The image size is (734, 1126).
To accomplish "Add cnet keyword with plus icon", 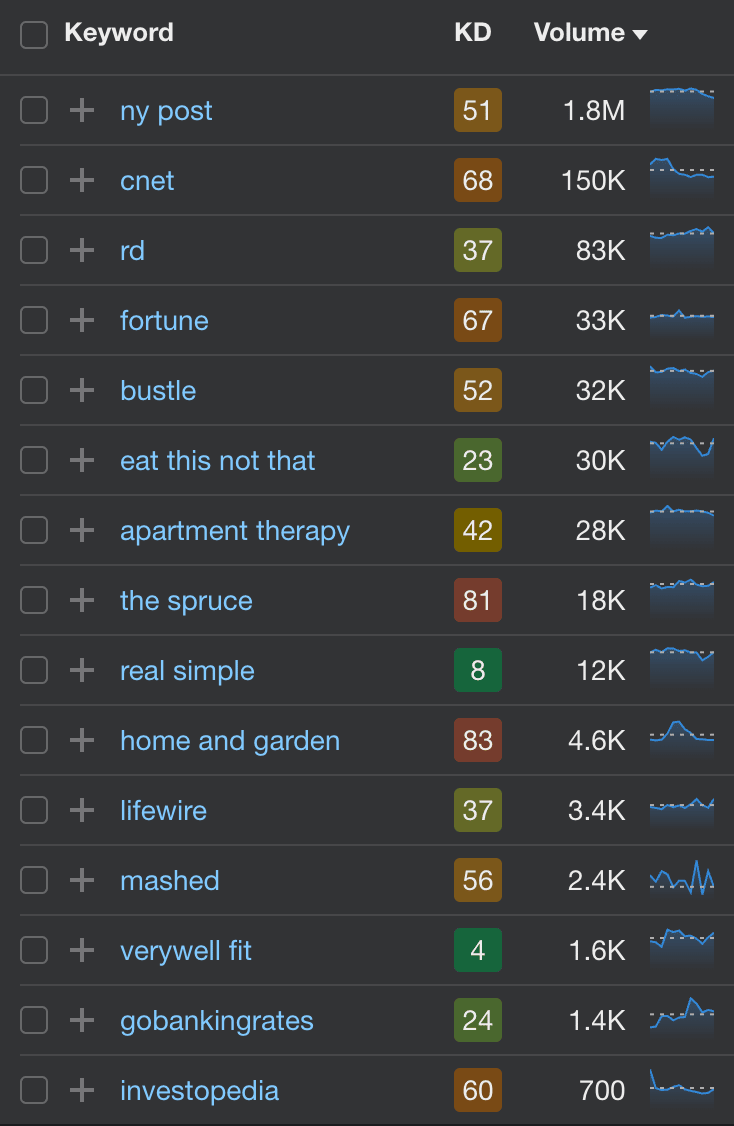I will click(82, 180).
